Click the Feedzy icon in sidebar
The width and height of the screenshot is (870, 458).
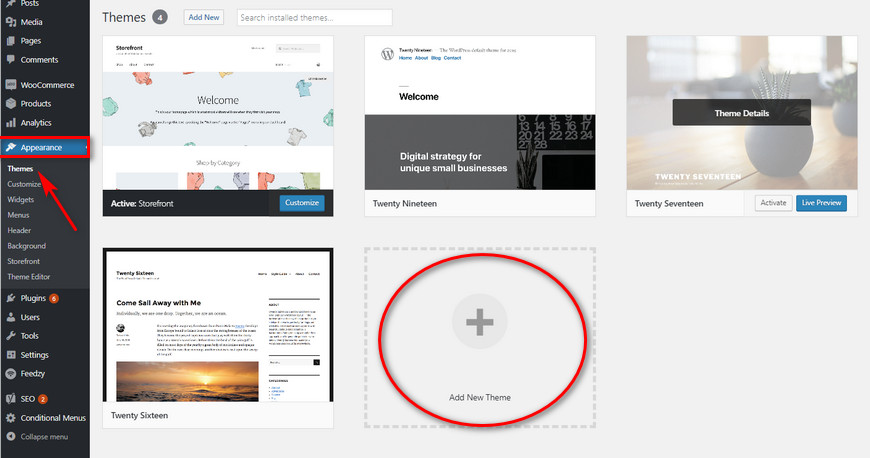[x=11, y=373]
